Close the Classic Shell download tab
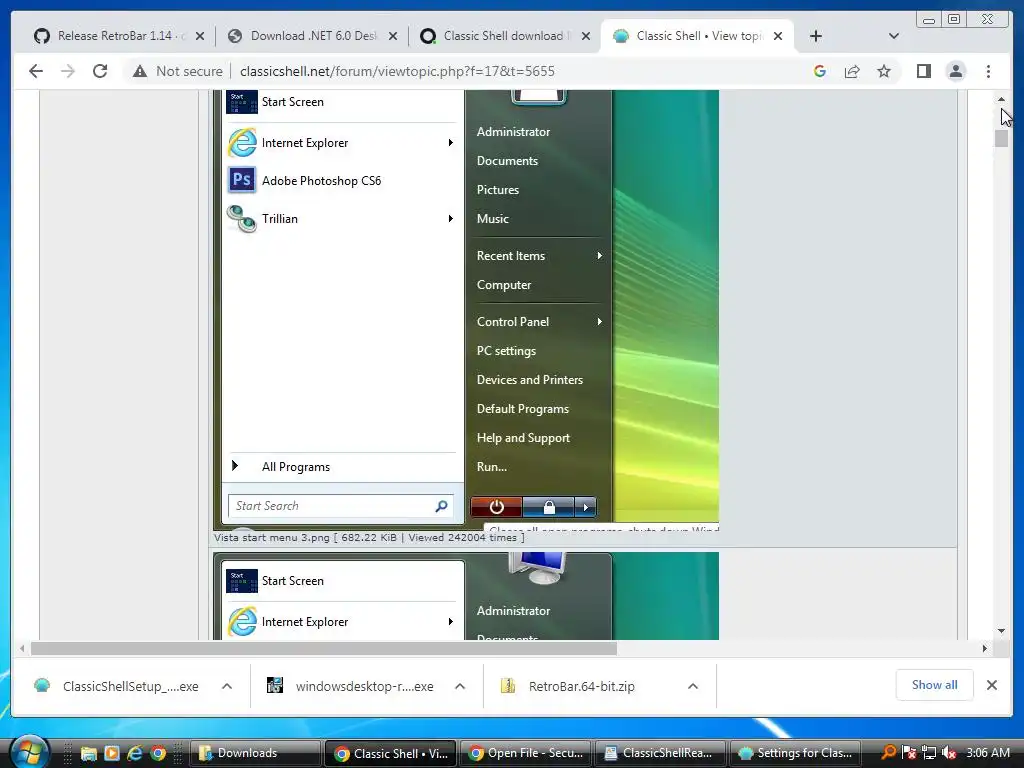This screenshot has width=1024, height=768. click(586, 36)
